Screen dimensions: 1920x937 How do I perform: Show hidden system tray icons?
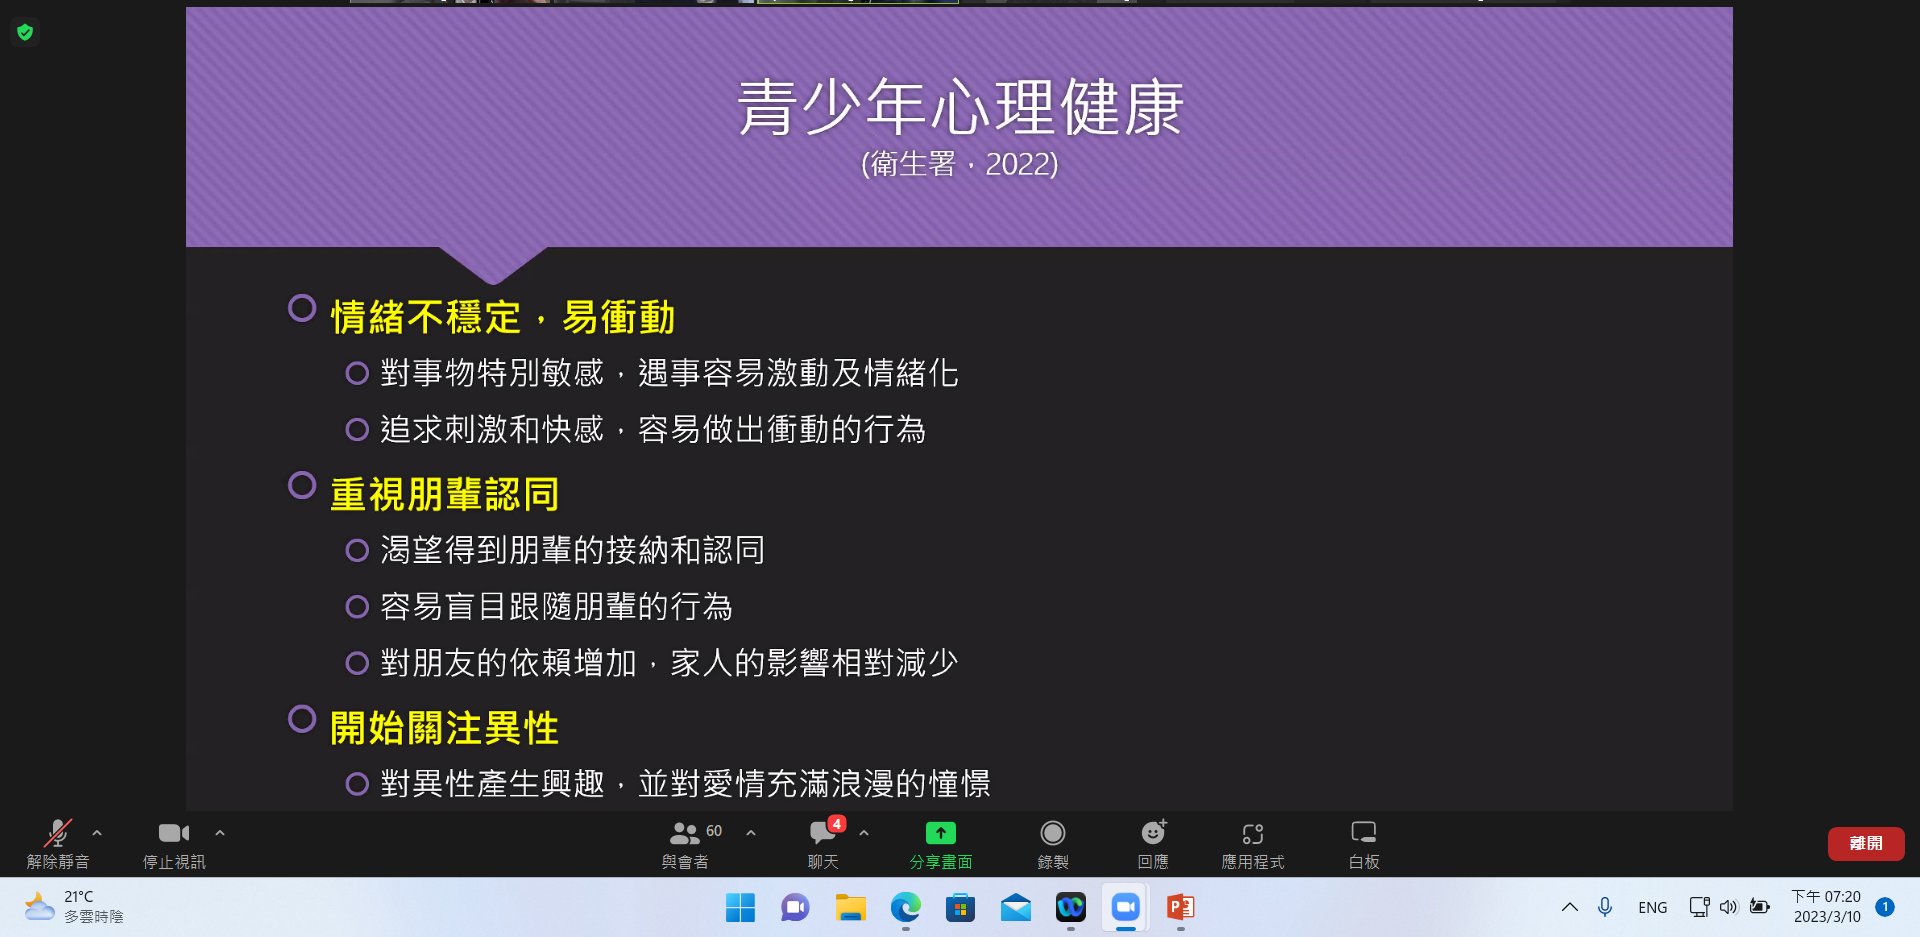point(1569,907)
